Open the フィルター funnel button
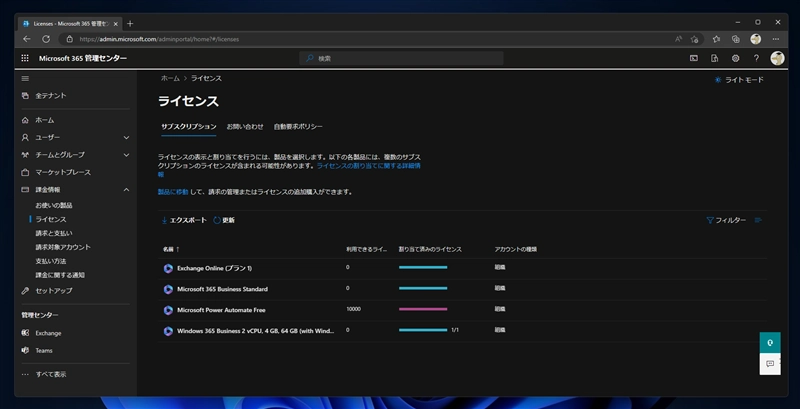 tap(726, 220)
